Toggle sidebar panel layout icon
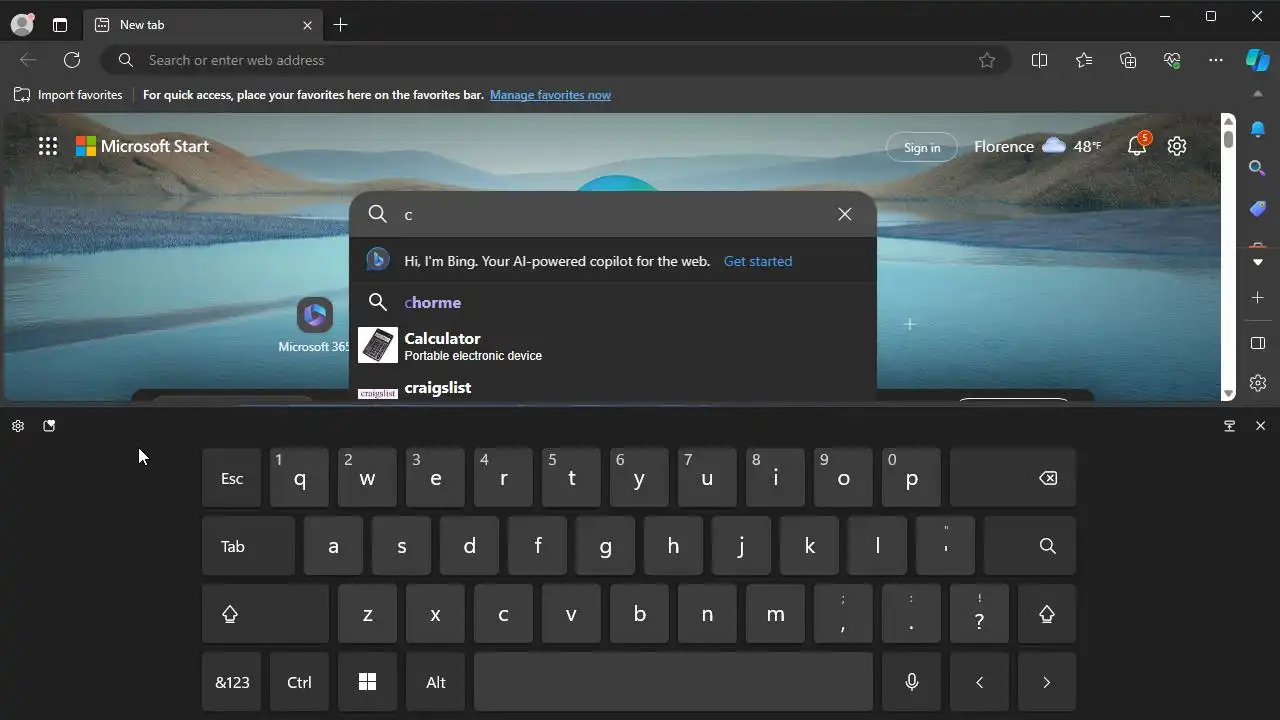Viewport: 1280px width, 720px height. [x=1258, y=343]
